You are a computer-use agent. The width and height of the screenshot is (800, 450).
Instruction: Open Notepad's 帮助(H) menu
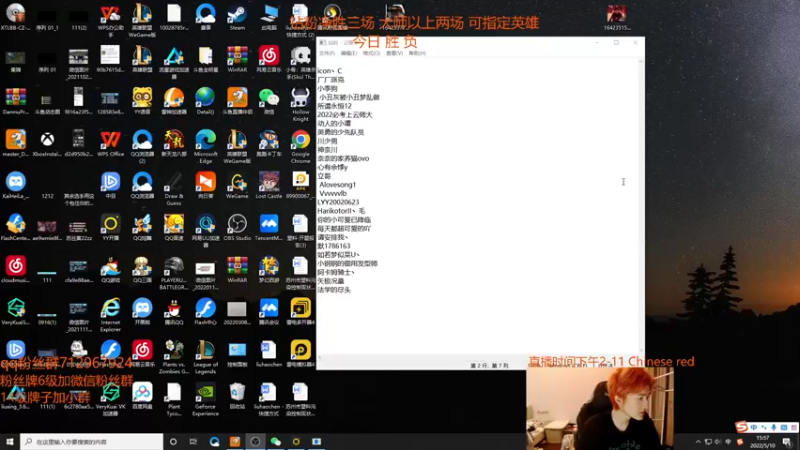click(x=417, y=53)
